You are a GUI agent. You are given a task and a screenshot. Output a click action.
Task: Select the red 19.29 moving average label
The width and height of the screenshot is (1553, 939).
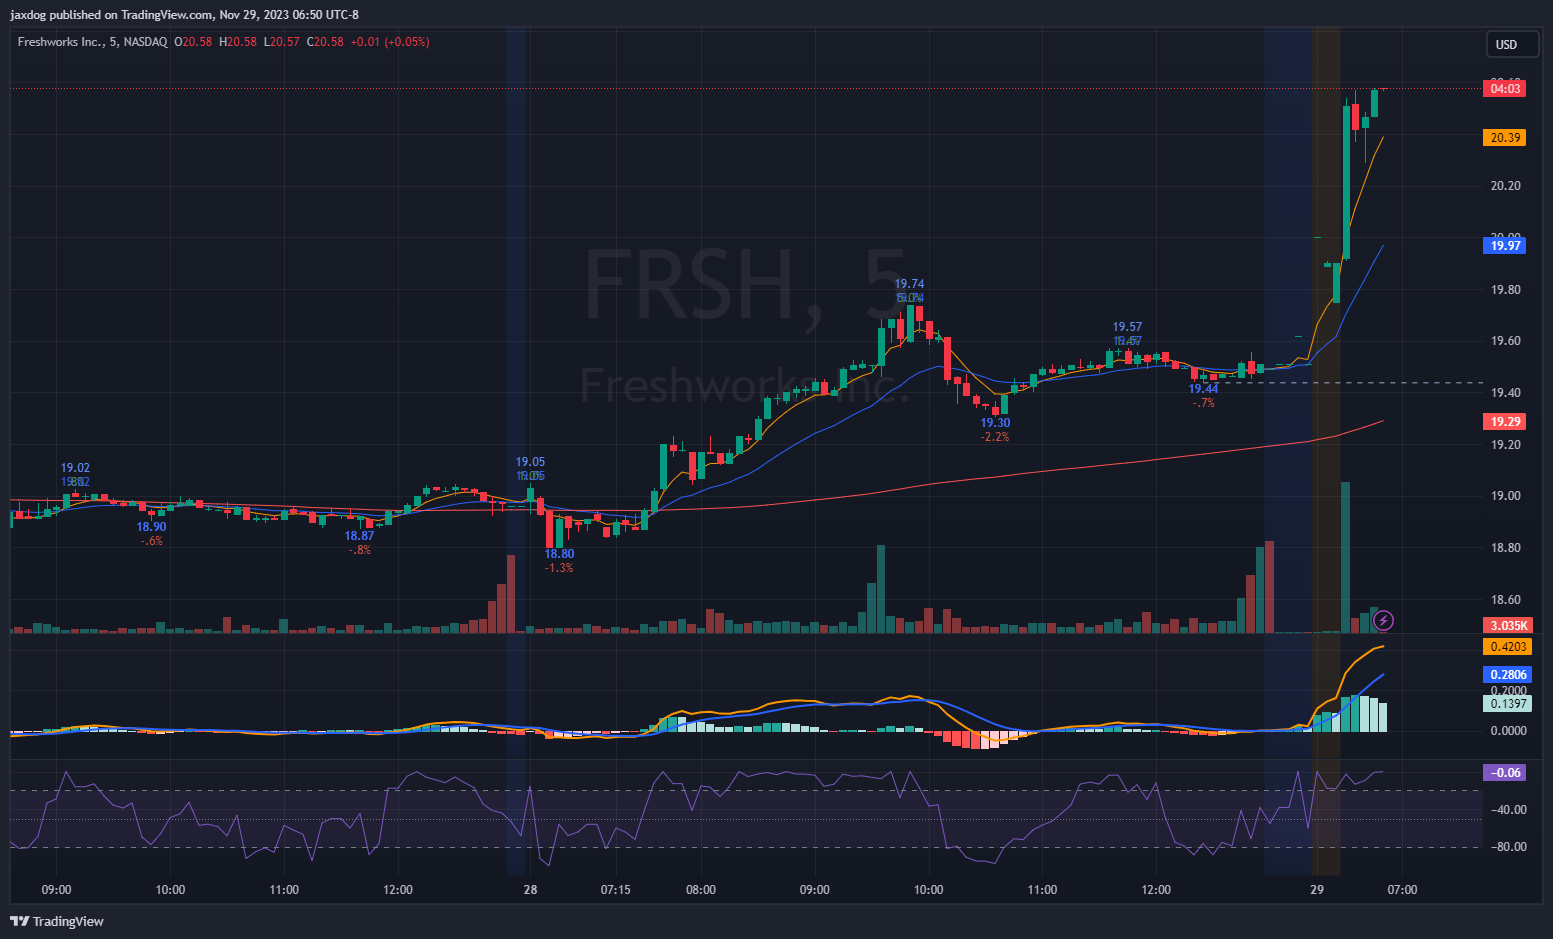1504,422
